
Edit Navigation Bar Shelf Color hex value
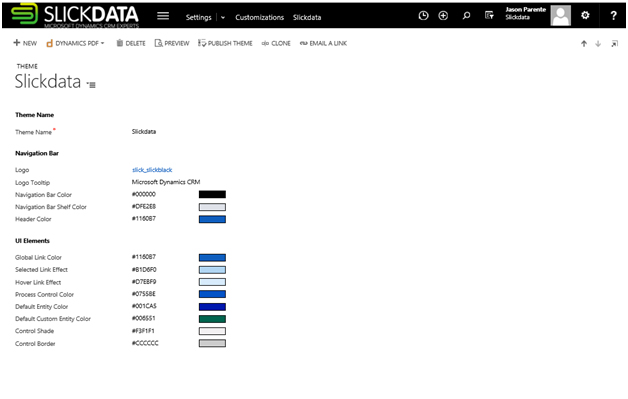click(x=144, y=206)
